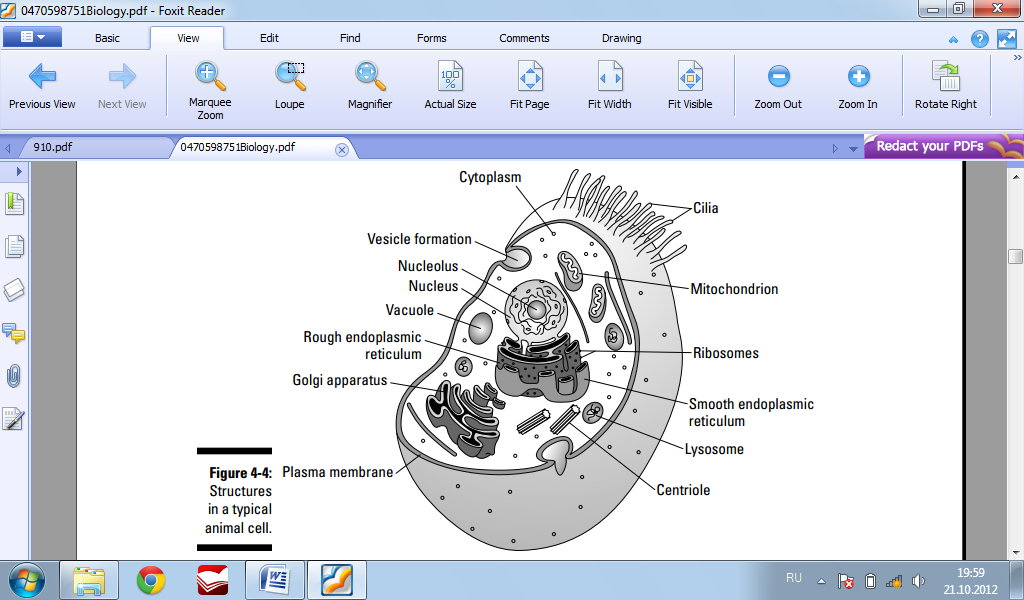This screenshot has width=1024, height=600.
Task: Open Foxit help question mark
Action: [980, 39]
